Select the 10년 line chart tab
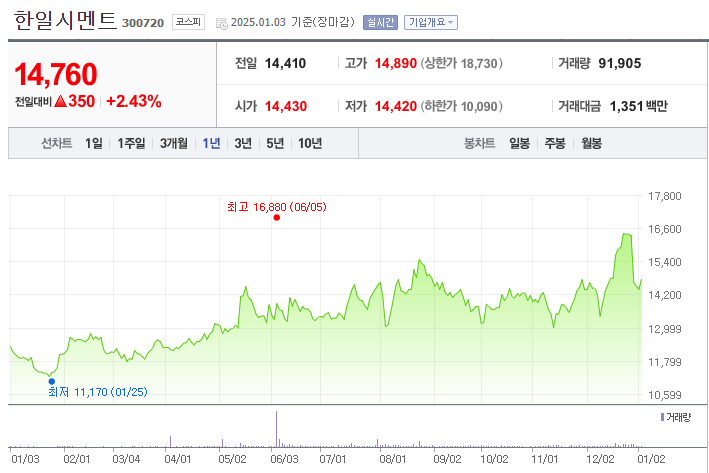This screenshot has width=709, height=473. click(310, 143)
